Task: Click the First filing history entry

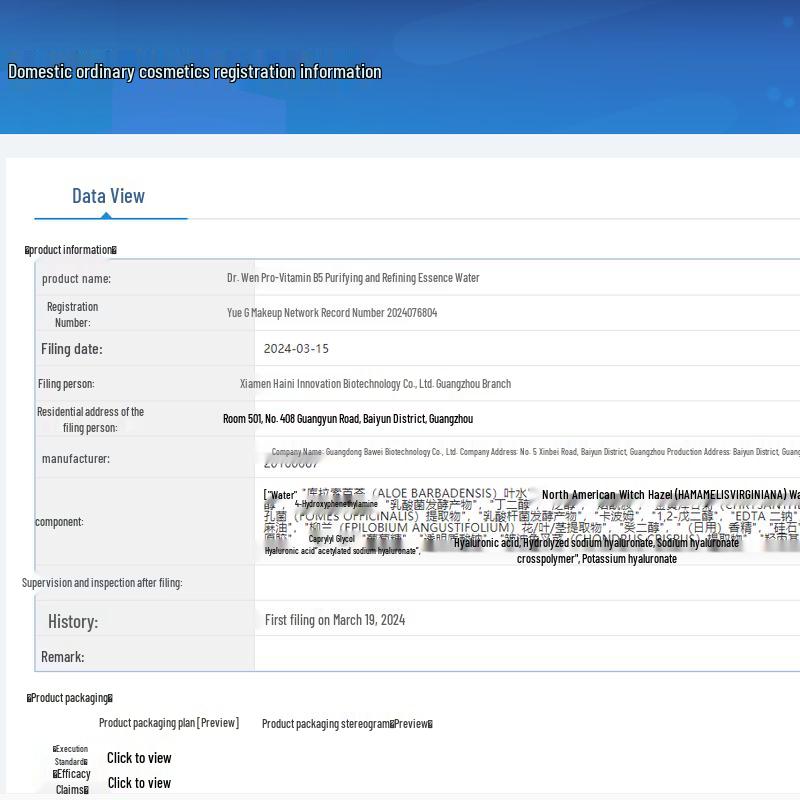Action: 335,620
